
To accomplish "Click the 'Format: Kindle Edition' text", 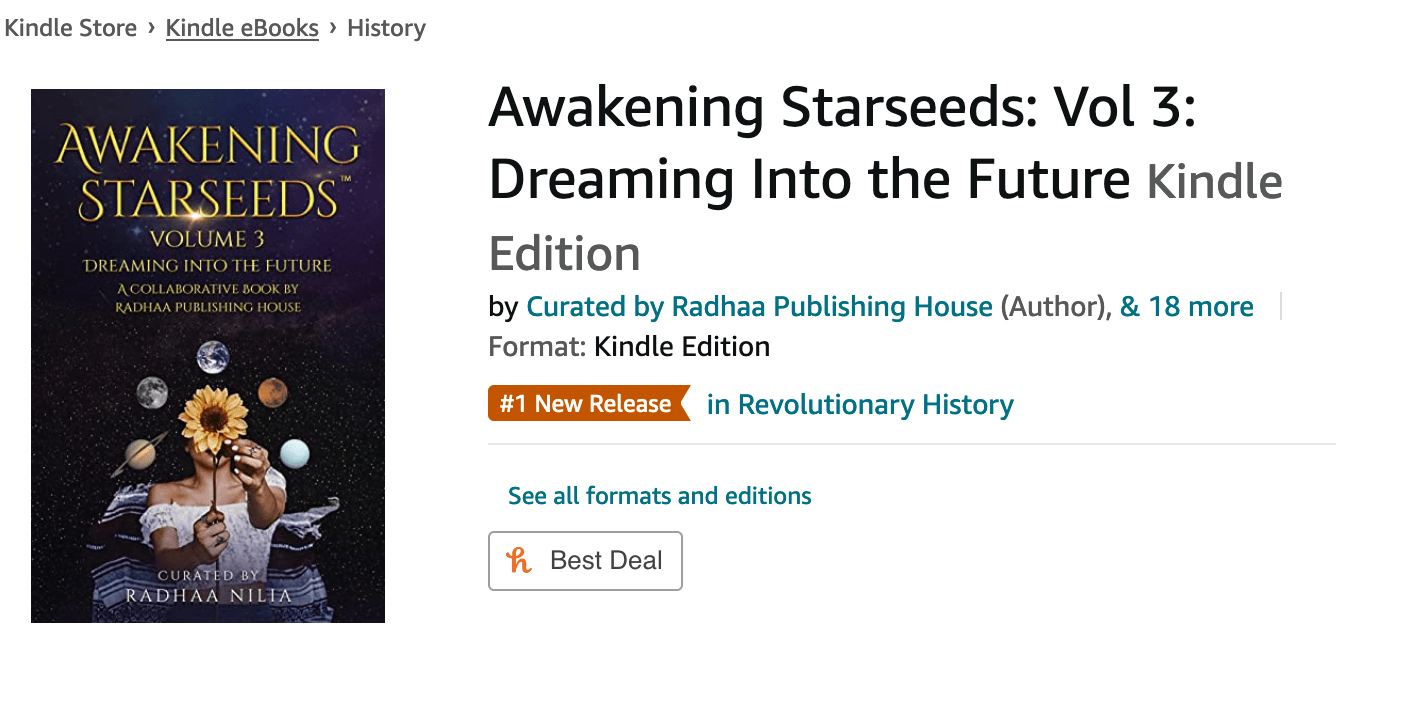I will [x=629, y=347].
